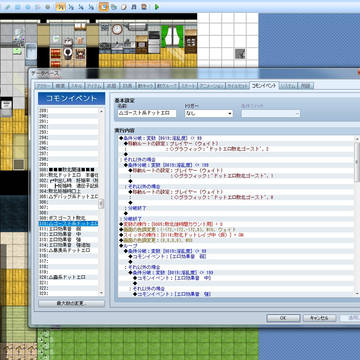
Task: Switch to the 敵キャラ tab
Action: [x=145, y=86]
